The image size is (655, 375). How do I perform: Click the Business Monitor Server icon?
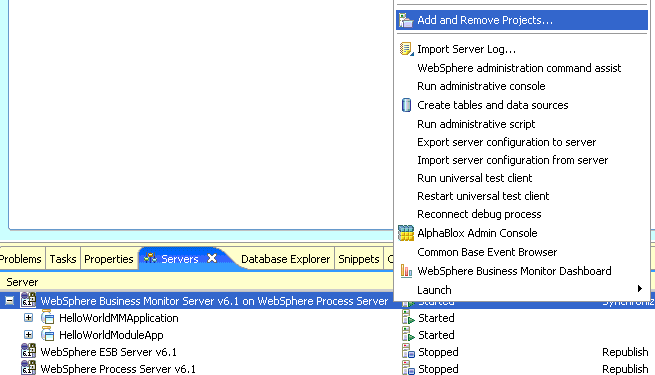(28, 300)
